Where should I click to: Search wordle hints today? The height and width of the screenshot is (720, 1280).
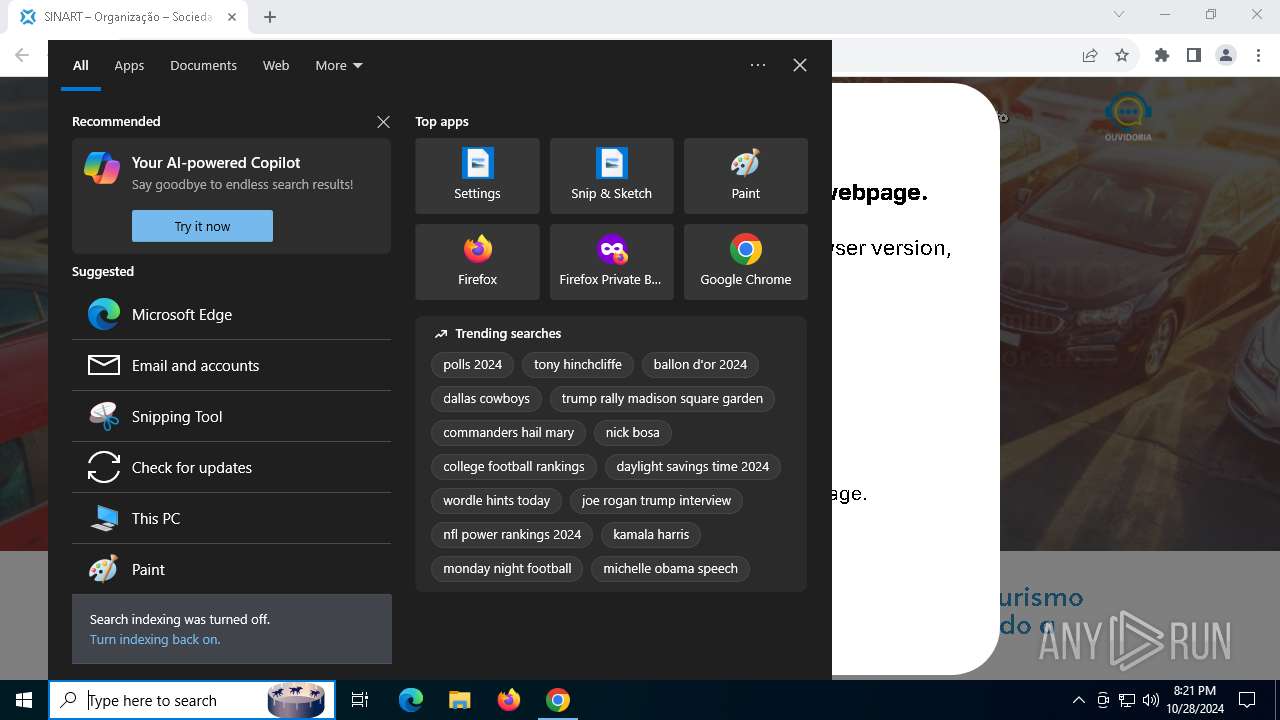coord(496,501)
